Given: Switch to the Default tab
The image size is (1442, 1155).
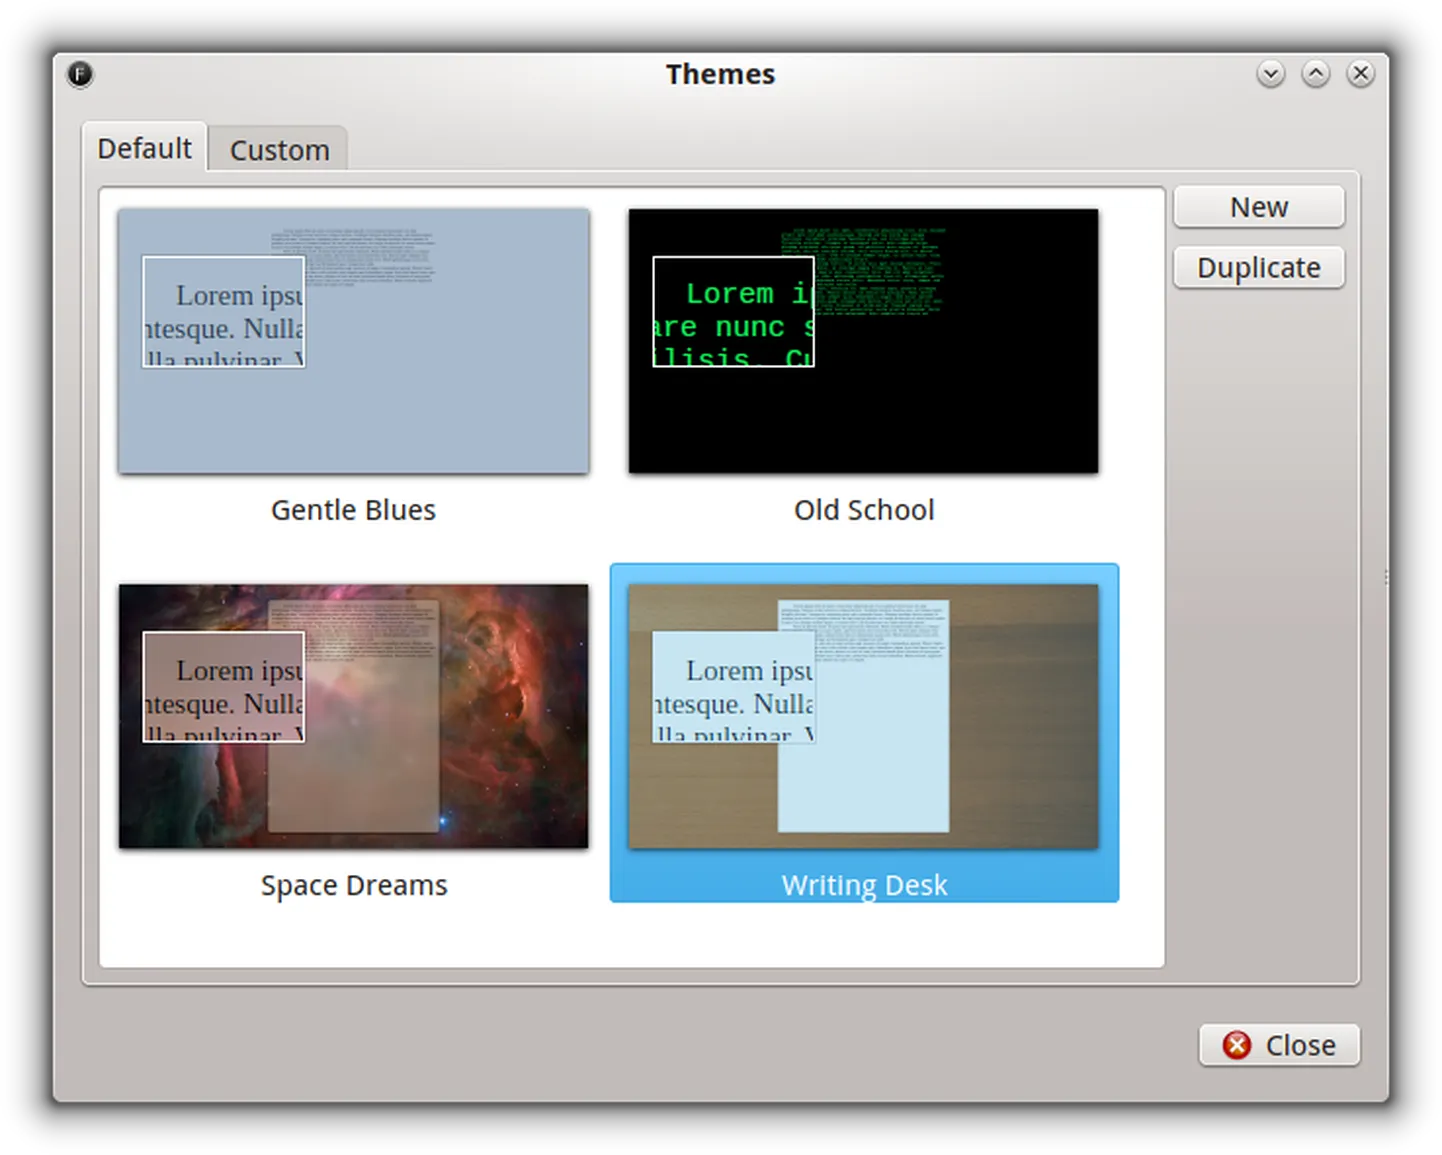Looking at the screenshot, I should (x=145, y=148).
